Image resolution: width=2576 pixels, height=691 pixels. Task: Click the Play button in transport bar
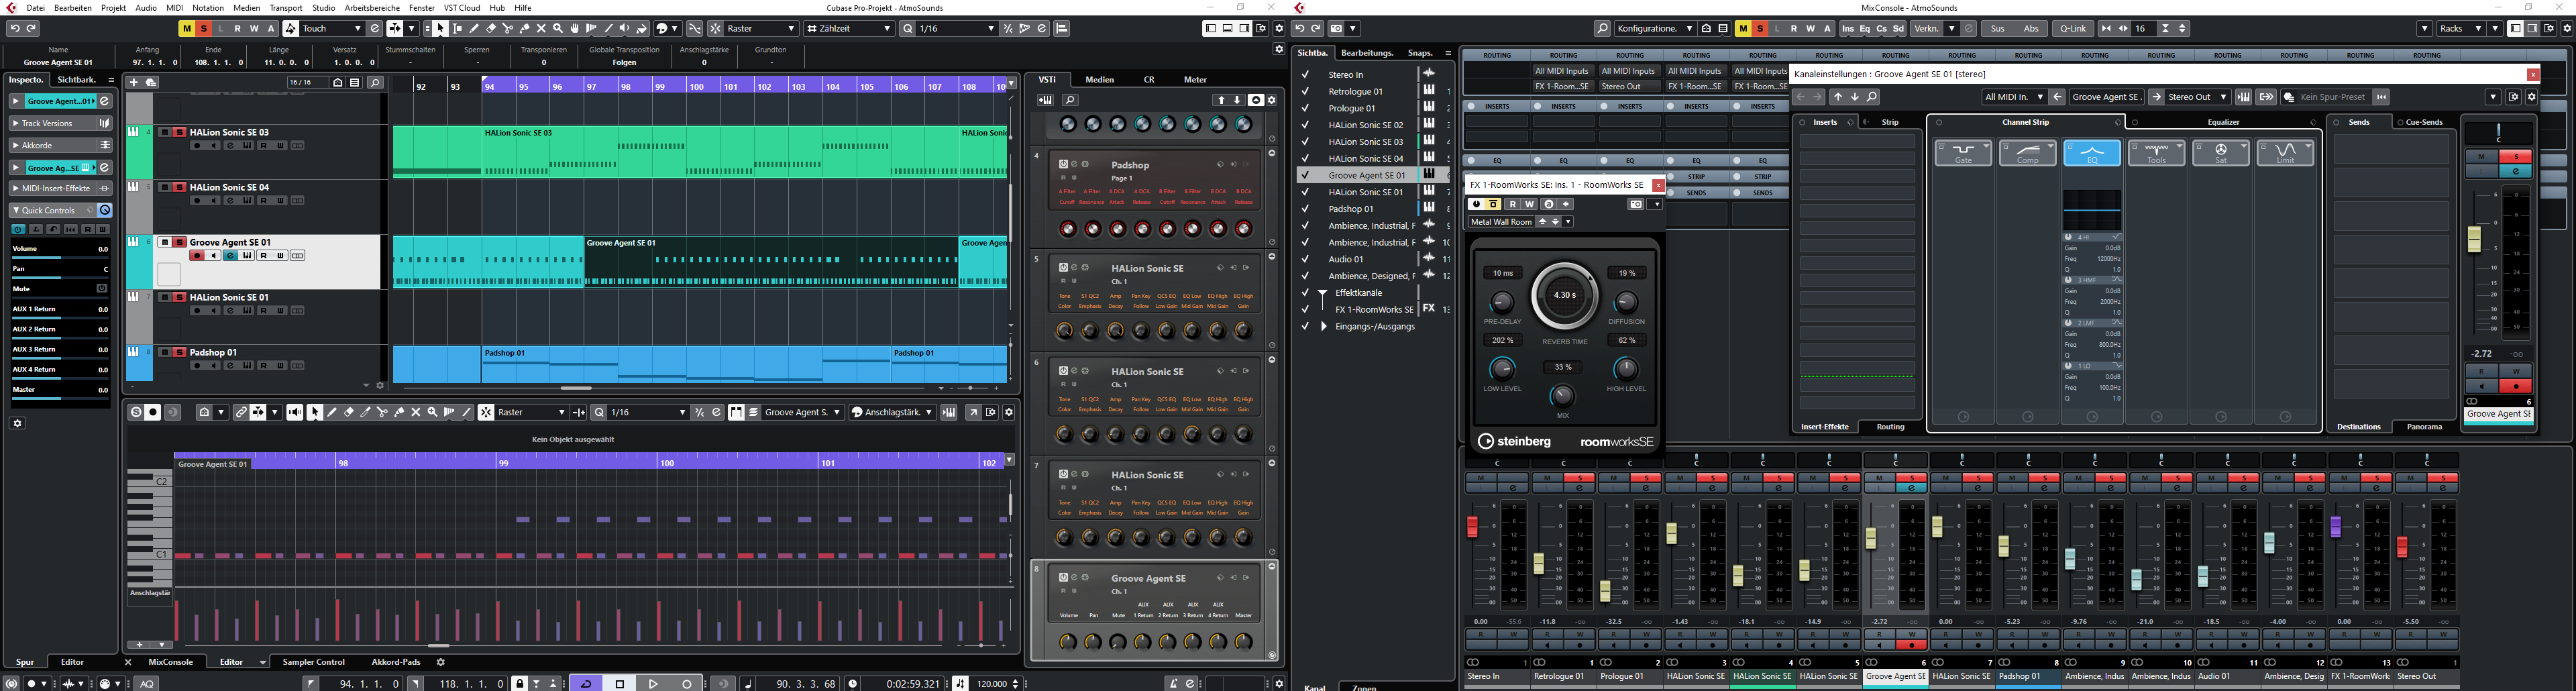point(653,684)
